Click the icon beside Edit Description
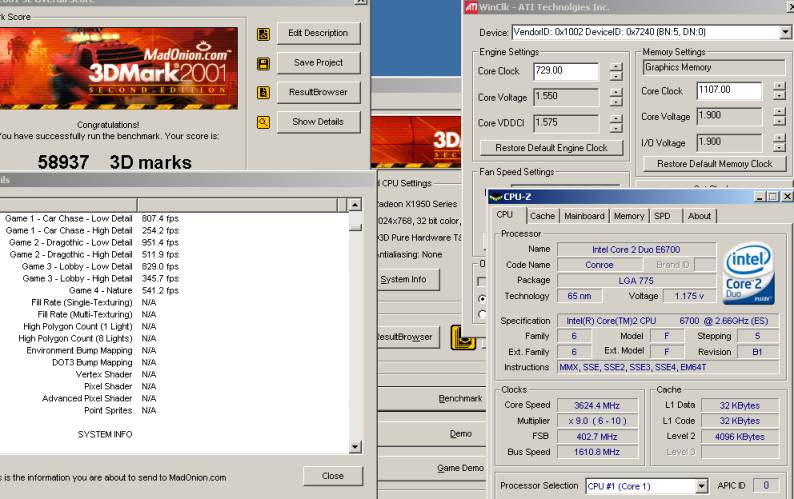The width and height of the screenshot is (794, 499). 263,34
